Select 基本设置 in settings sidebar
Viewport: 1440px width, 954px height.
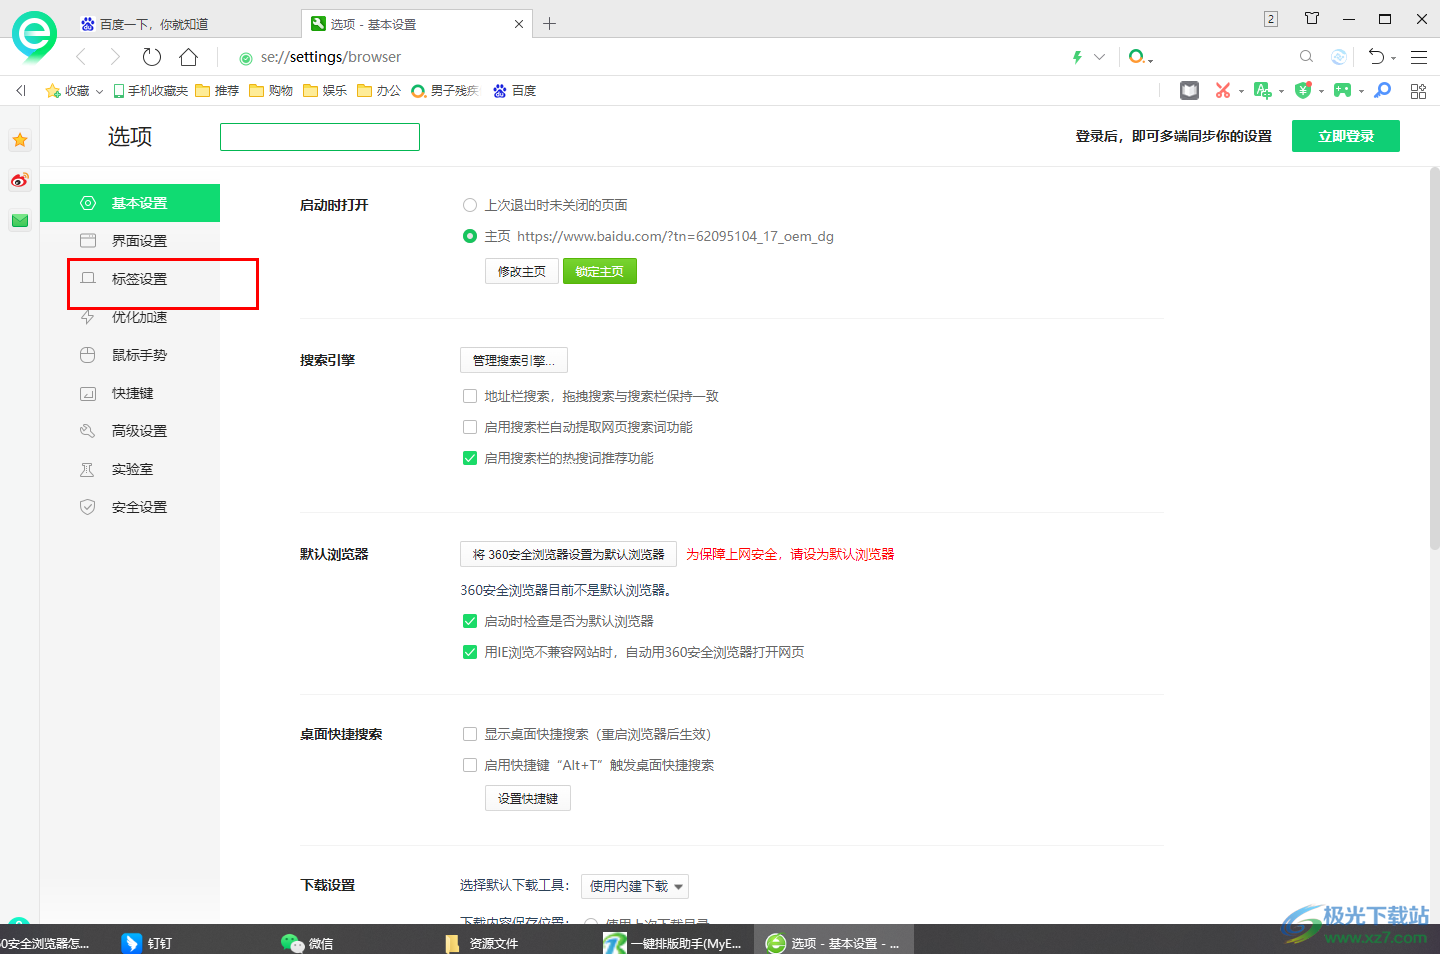click(130, 203)
